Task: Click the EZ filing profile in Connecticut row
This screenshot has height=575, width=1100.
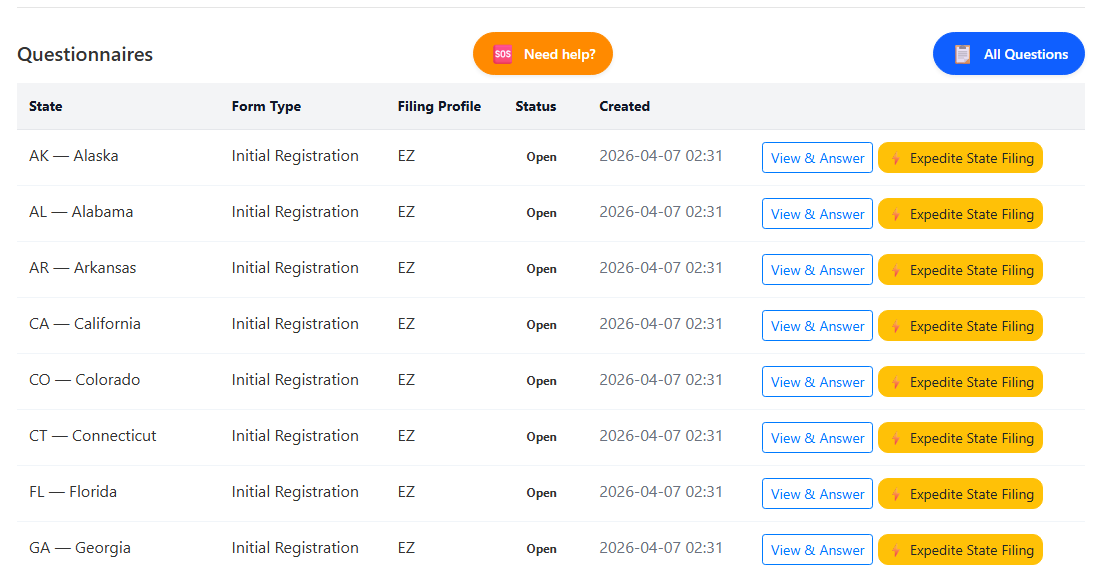Action: point(406,436)
